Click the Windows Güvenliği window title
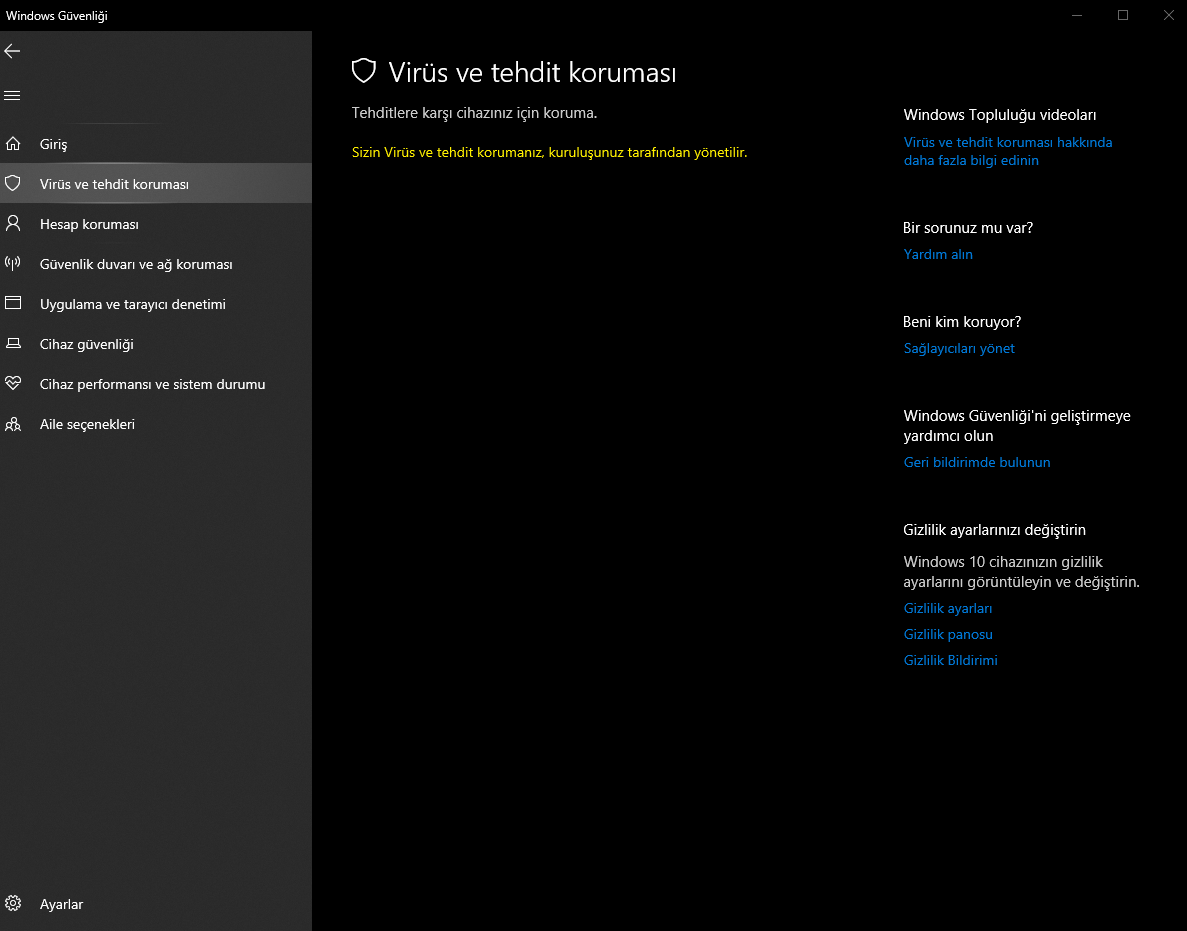The image size is (1187, 931). 57,15
